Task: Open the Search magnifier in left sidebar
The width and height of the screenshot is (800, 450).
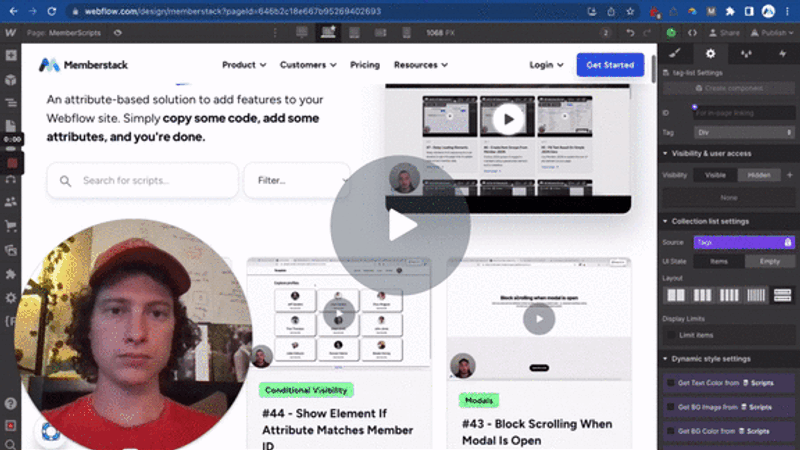Action: click(11, 444)
